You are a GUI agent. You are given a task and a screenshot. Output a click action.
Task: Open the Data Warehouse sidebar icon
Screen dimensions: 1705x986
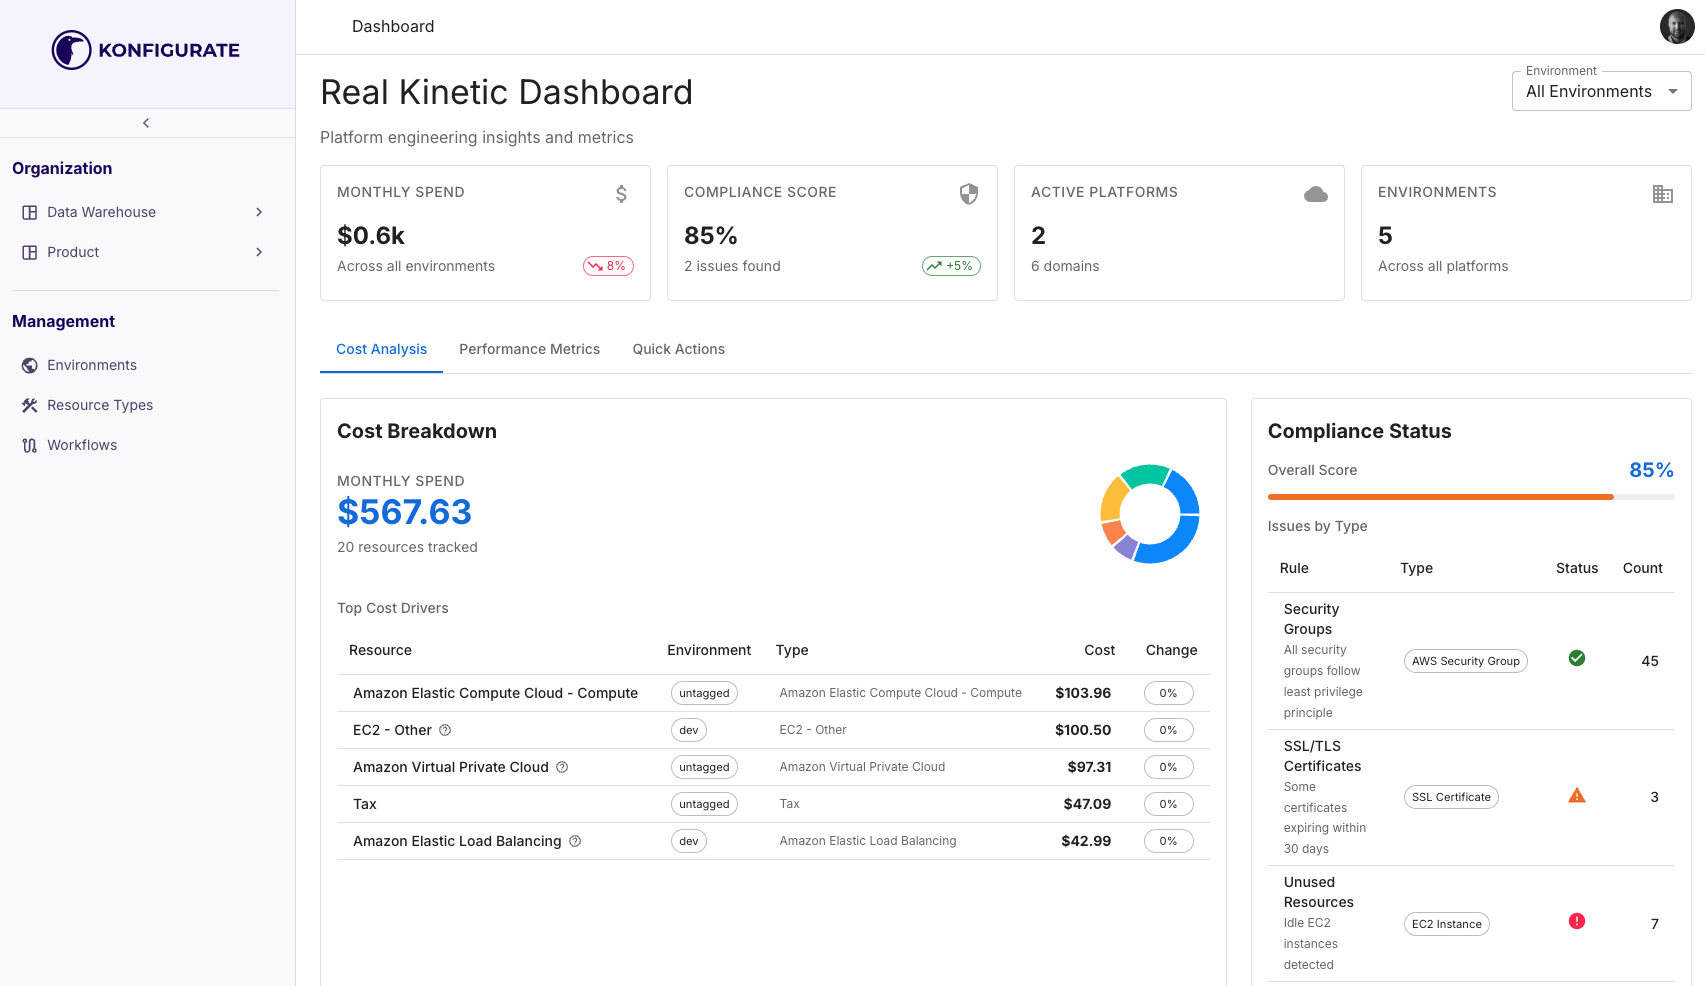click(30, 212)
